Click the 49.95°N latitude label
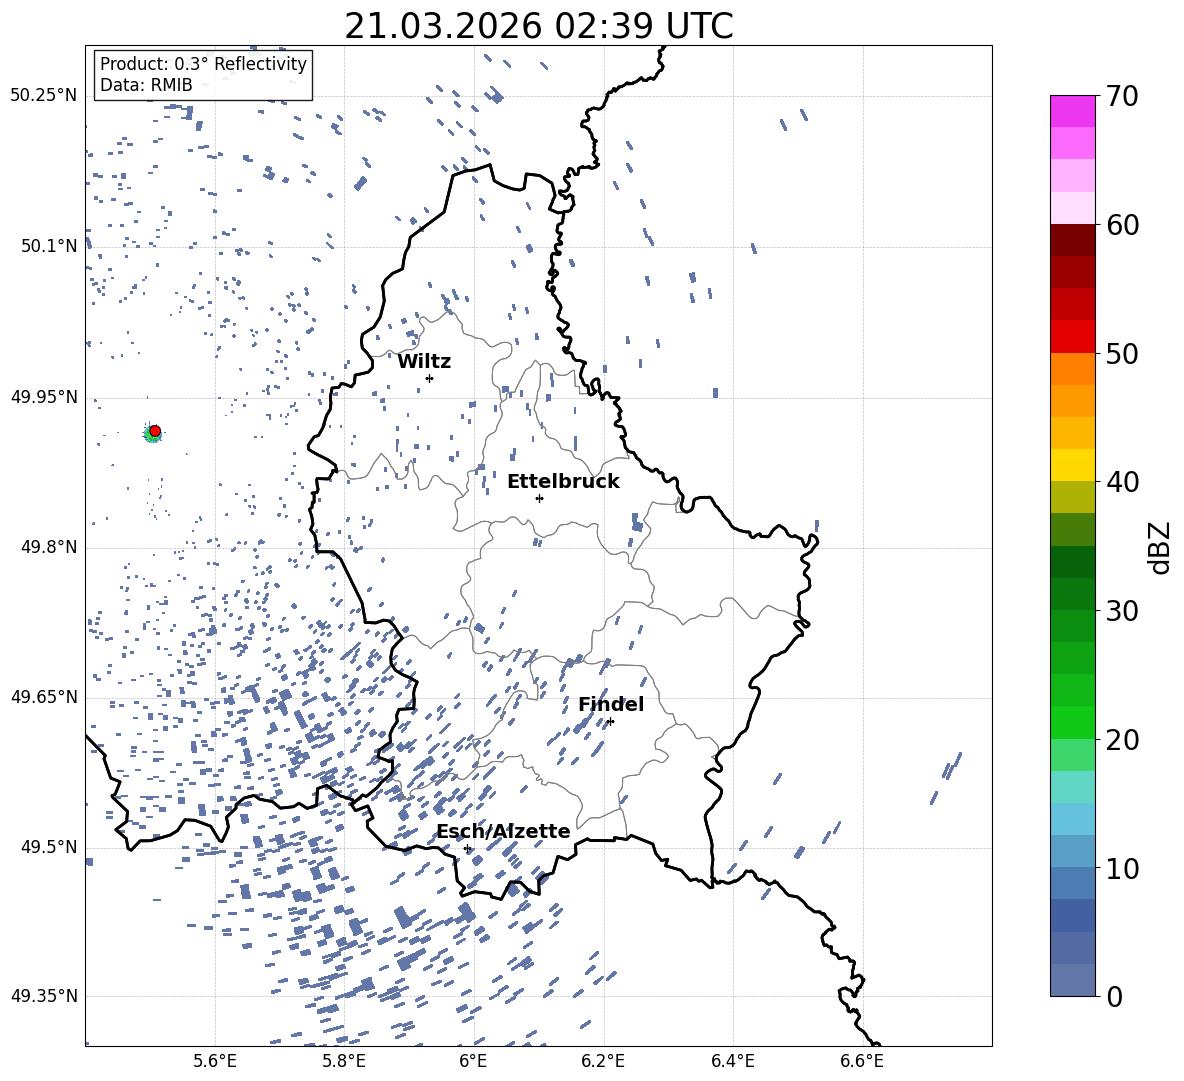 (x=44, y=396)
